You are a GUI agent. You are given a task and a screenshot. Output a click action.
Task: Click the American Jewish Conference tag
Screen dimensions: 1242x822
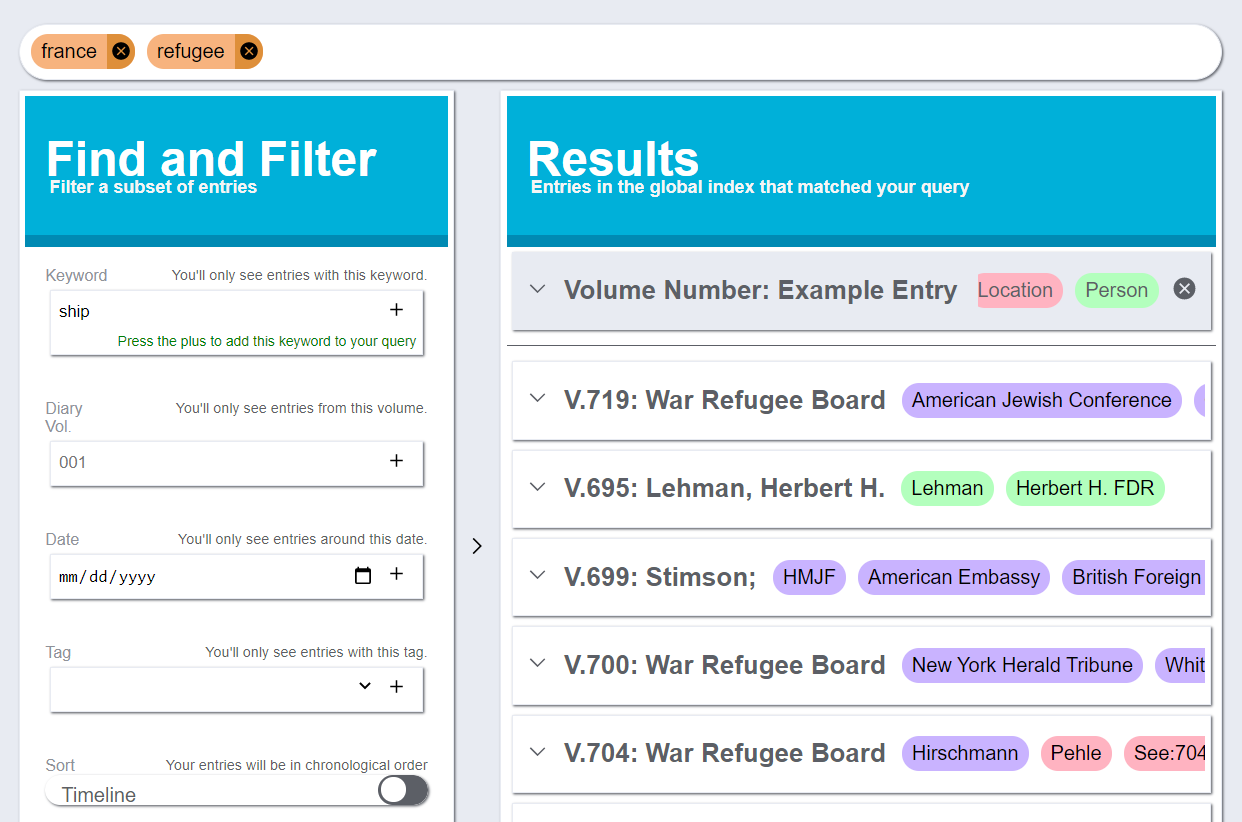tap(1041, 400)
